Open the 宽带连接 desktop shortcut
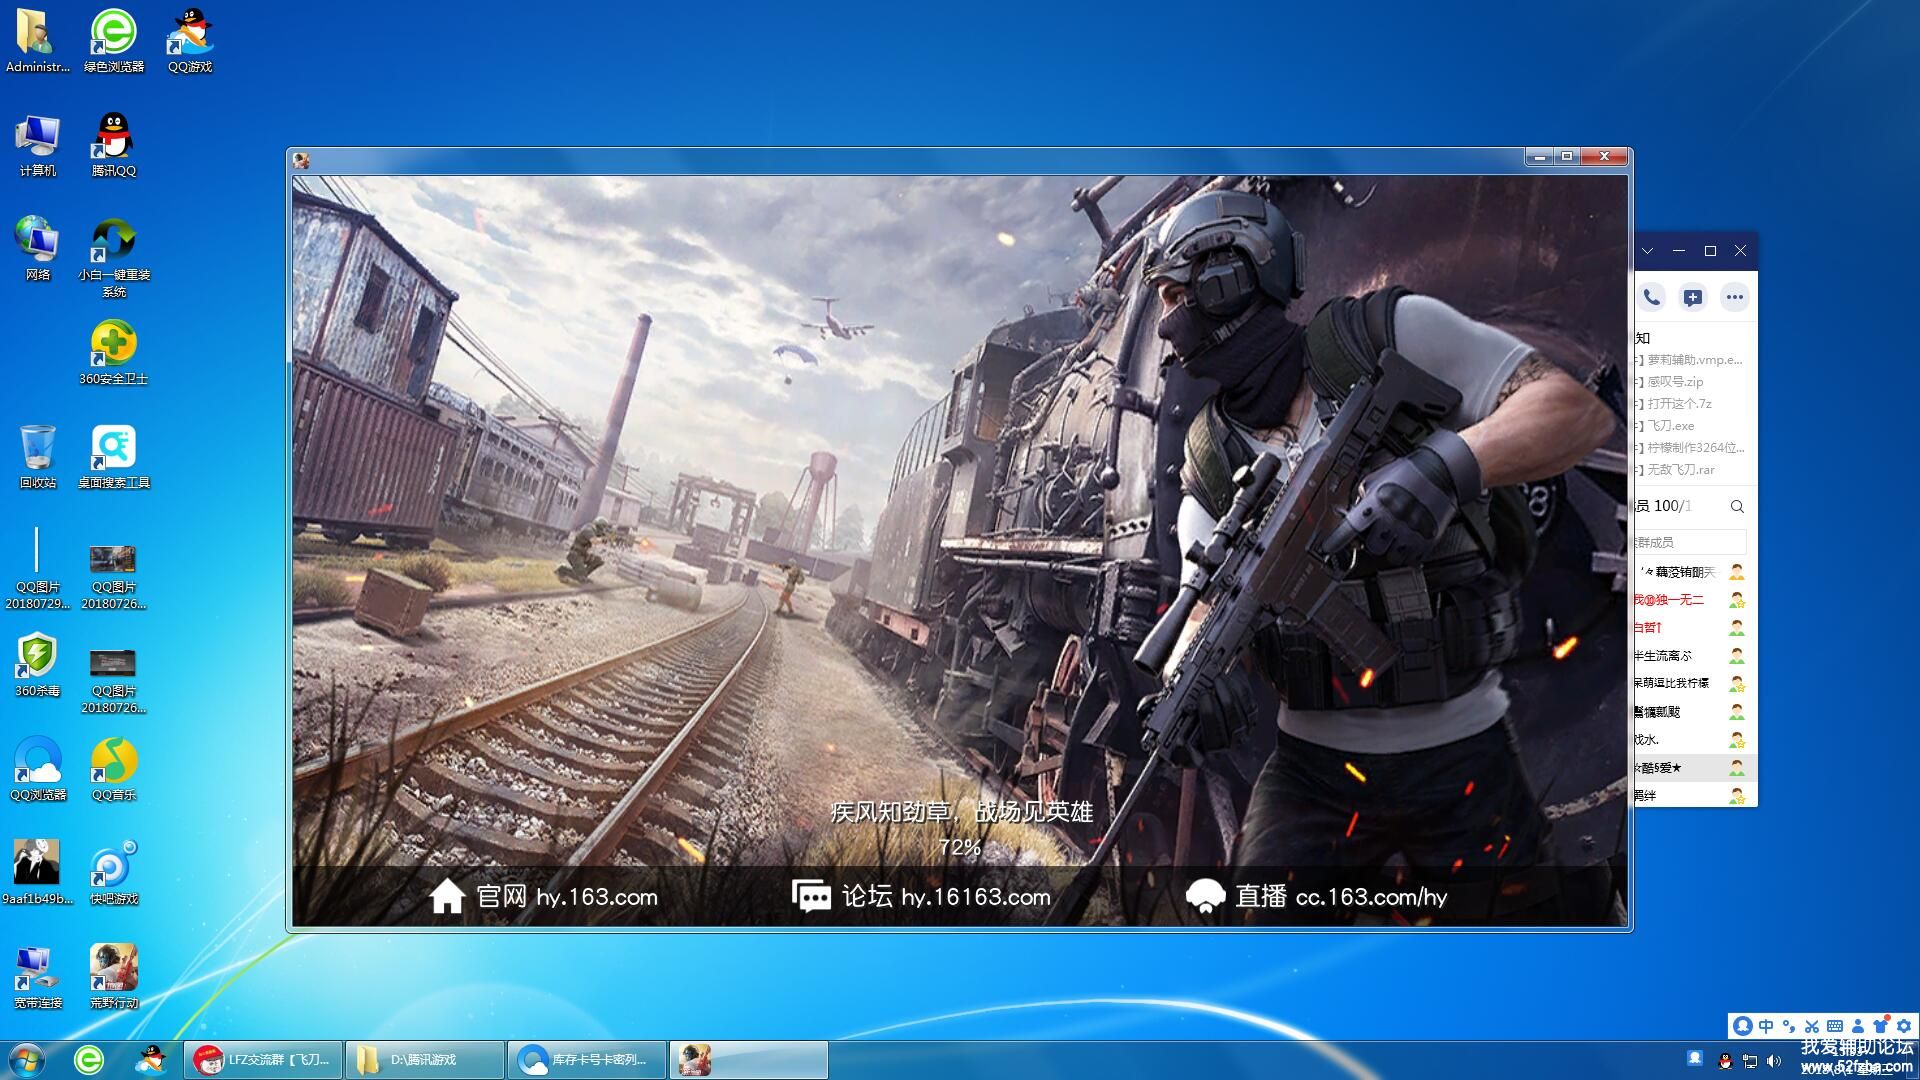The width and height of the screenshot is (1920, 1080). 37,977
